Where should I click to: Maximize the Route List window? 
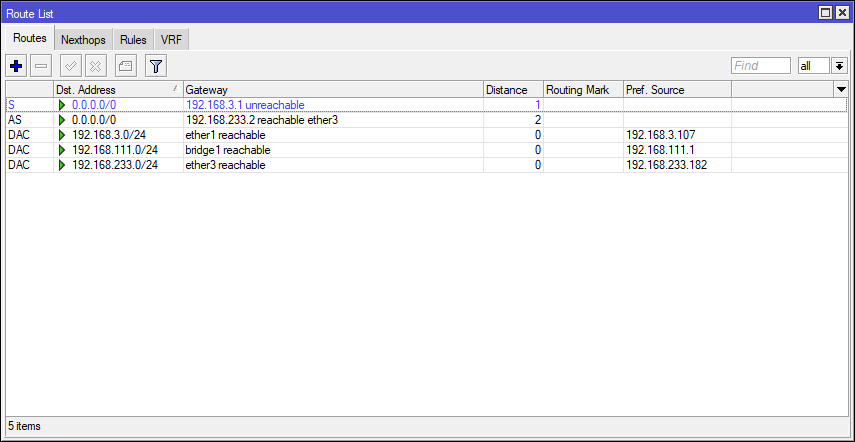tap(826, 13)
